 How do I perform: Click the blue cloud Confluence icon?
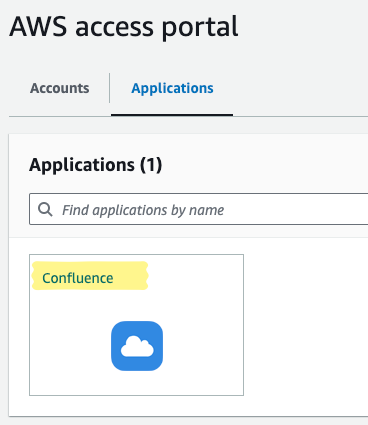coord(137,346)
